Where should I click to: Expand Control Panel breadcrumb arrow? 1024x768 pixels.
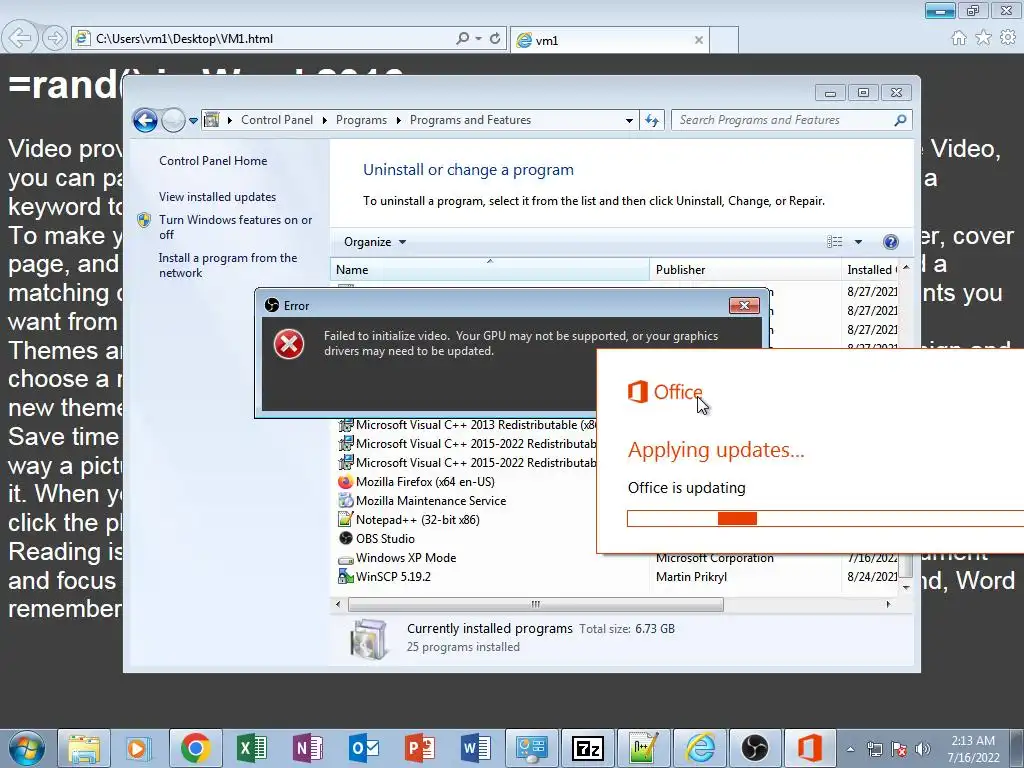tap(325, 120)
